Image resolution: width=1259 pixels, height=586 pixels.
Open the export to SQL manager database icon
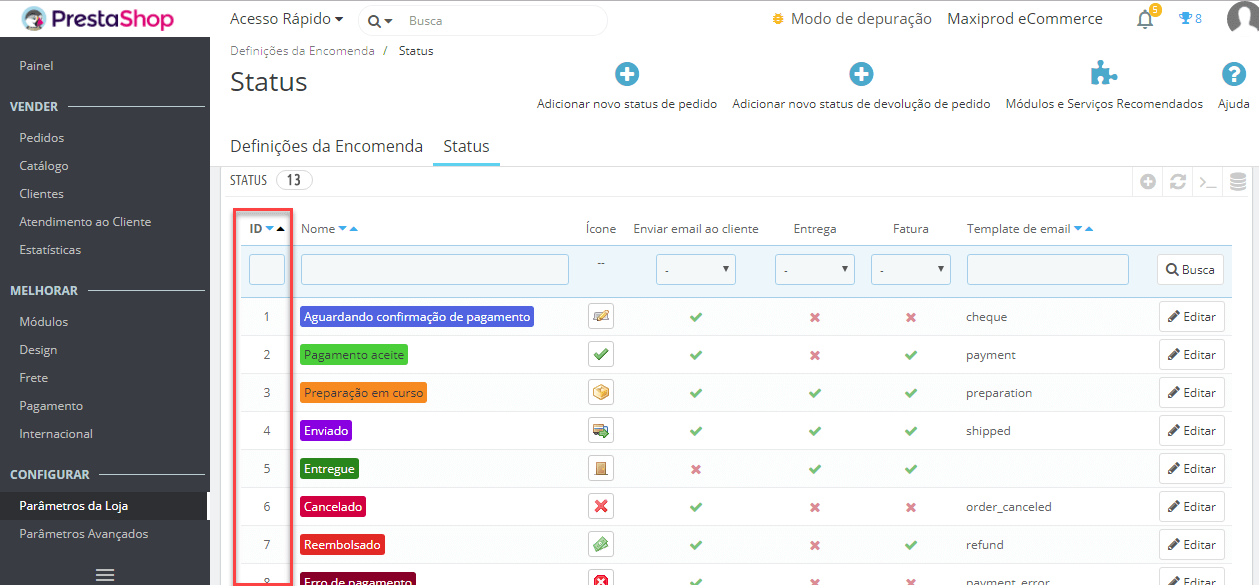tap(1238, 182)
